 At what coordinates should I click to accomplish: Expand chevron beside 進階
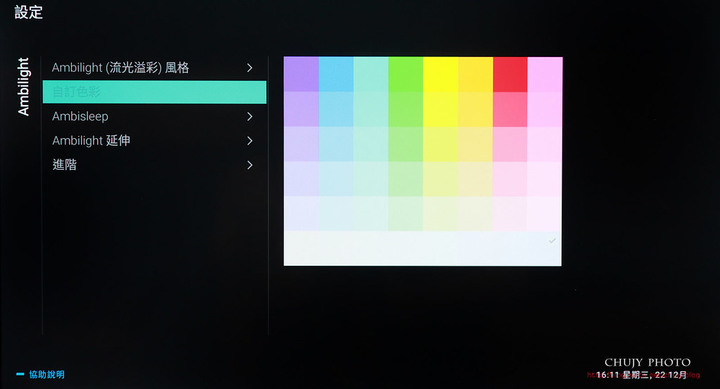tap(250, 165)
